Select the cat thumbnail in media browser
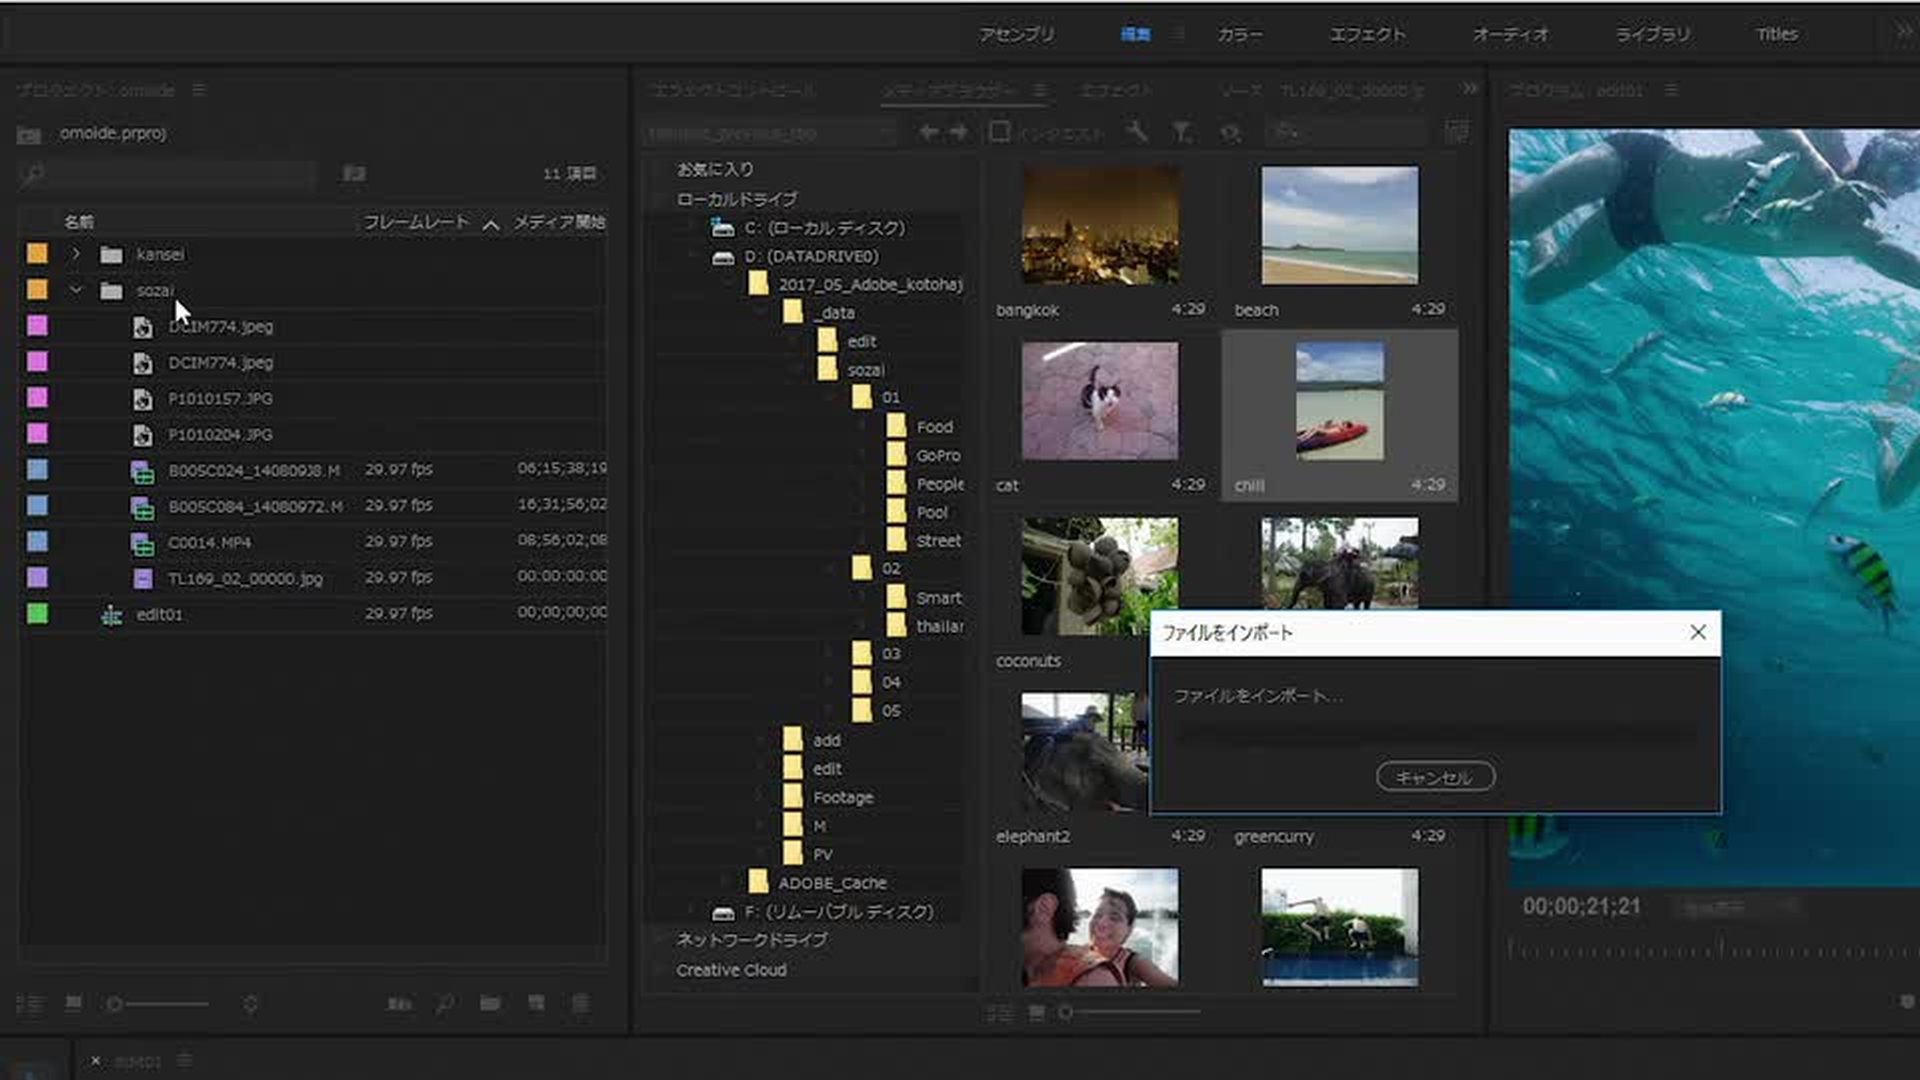 pos(1100,401)
